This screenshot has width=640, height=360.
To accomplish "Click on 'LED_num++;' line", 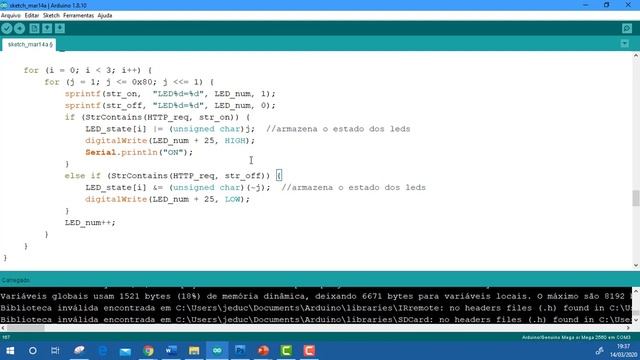I will [x=90, y=222].
